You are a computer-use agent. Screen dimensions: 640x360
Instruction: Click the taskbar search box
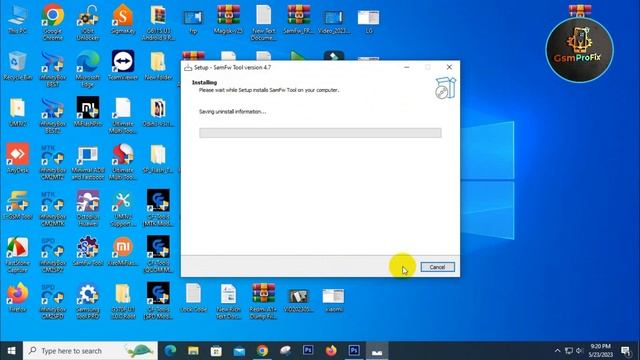90,351
